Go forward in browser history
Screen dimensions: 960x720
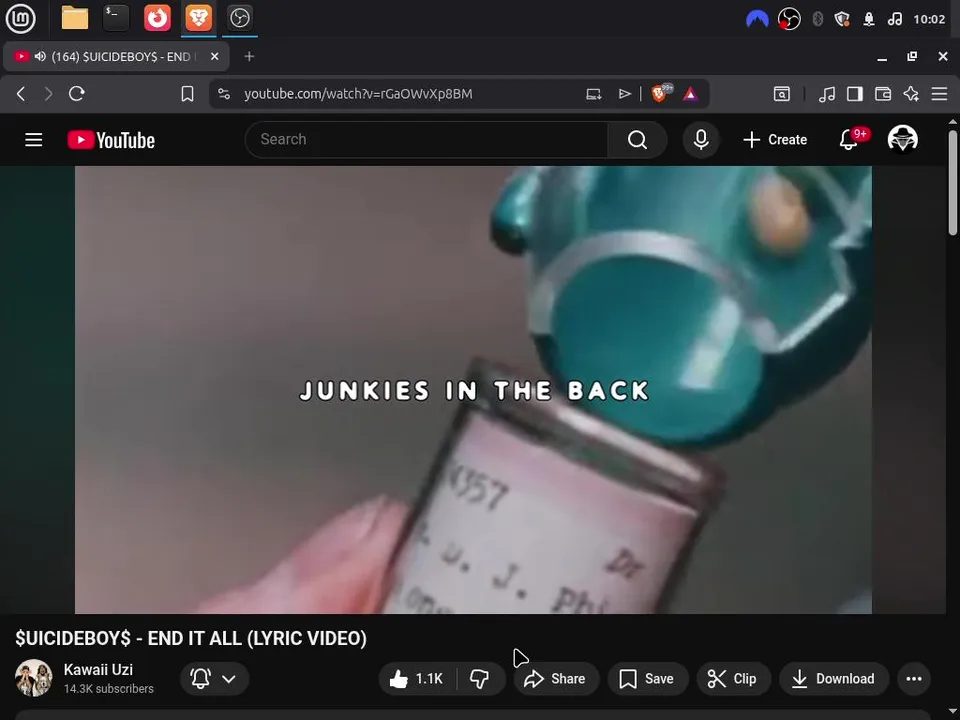(48, 94)
